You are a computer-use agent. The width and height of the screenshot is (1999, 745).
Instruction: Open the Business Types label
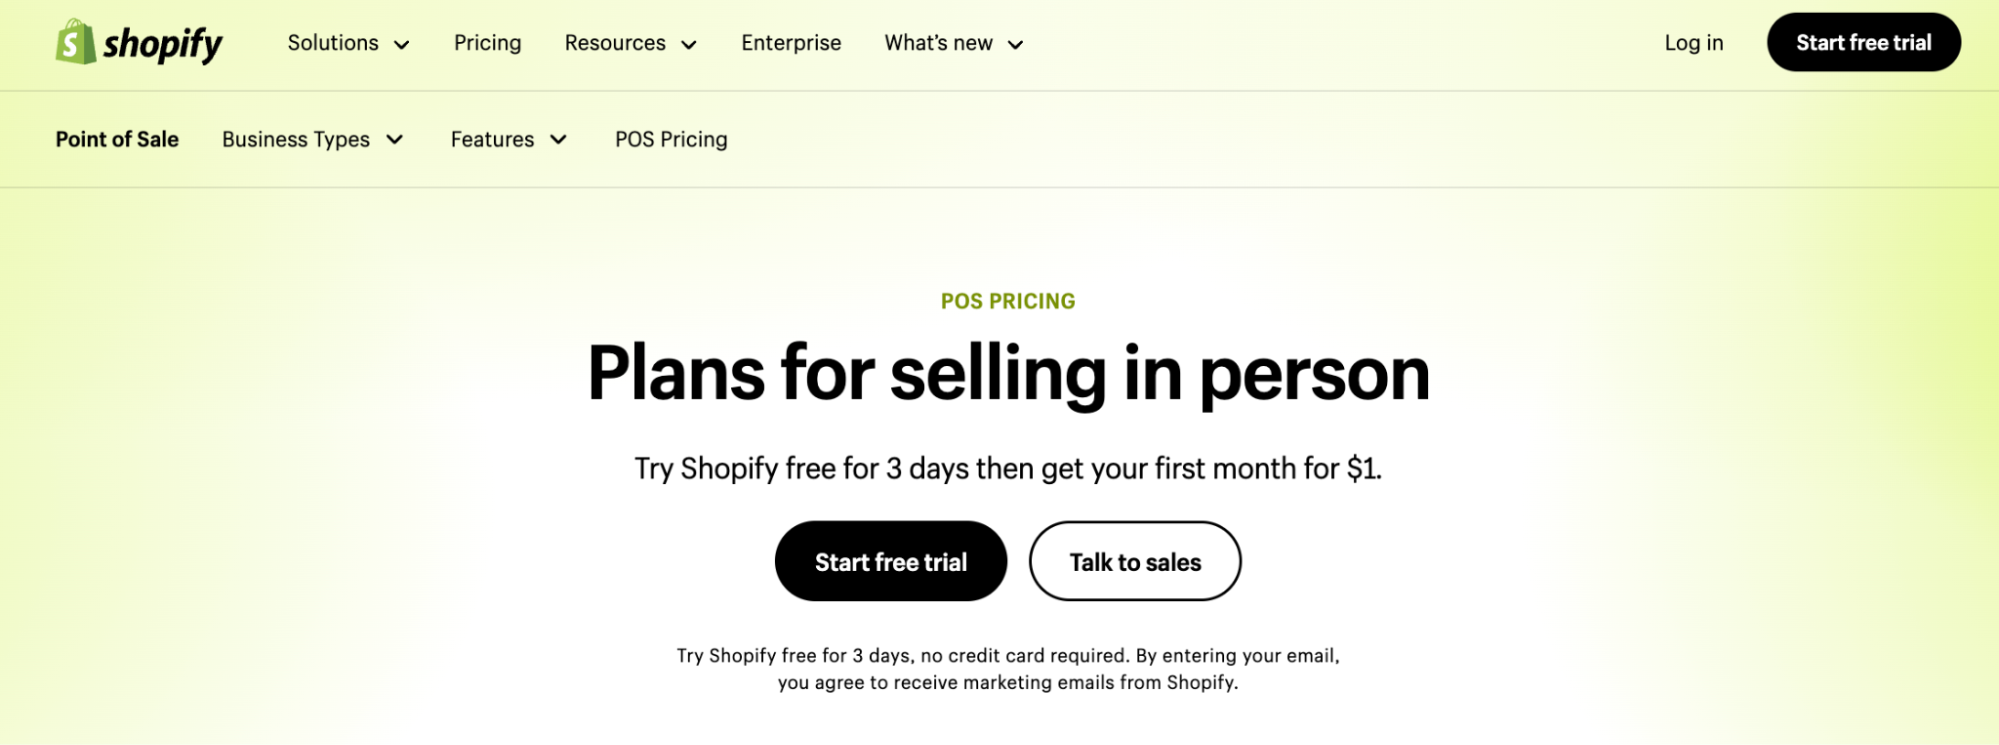click(296, 139)
